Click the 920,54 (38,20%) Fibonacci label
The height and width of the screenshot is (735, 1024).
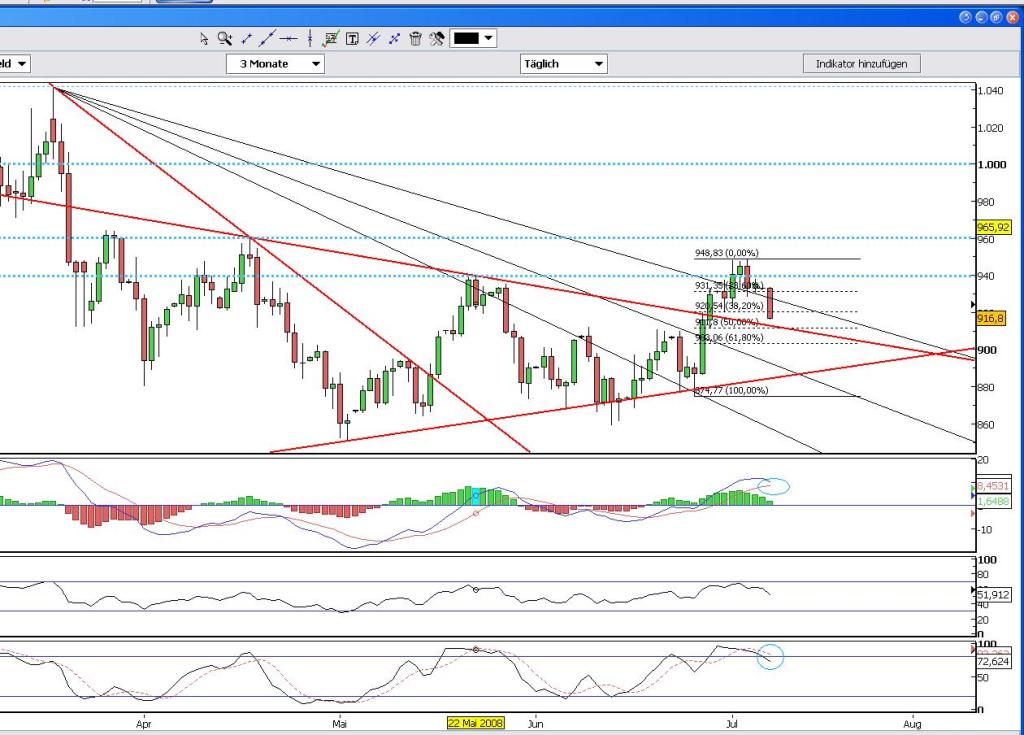point(729,306)
